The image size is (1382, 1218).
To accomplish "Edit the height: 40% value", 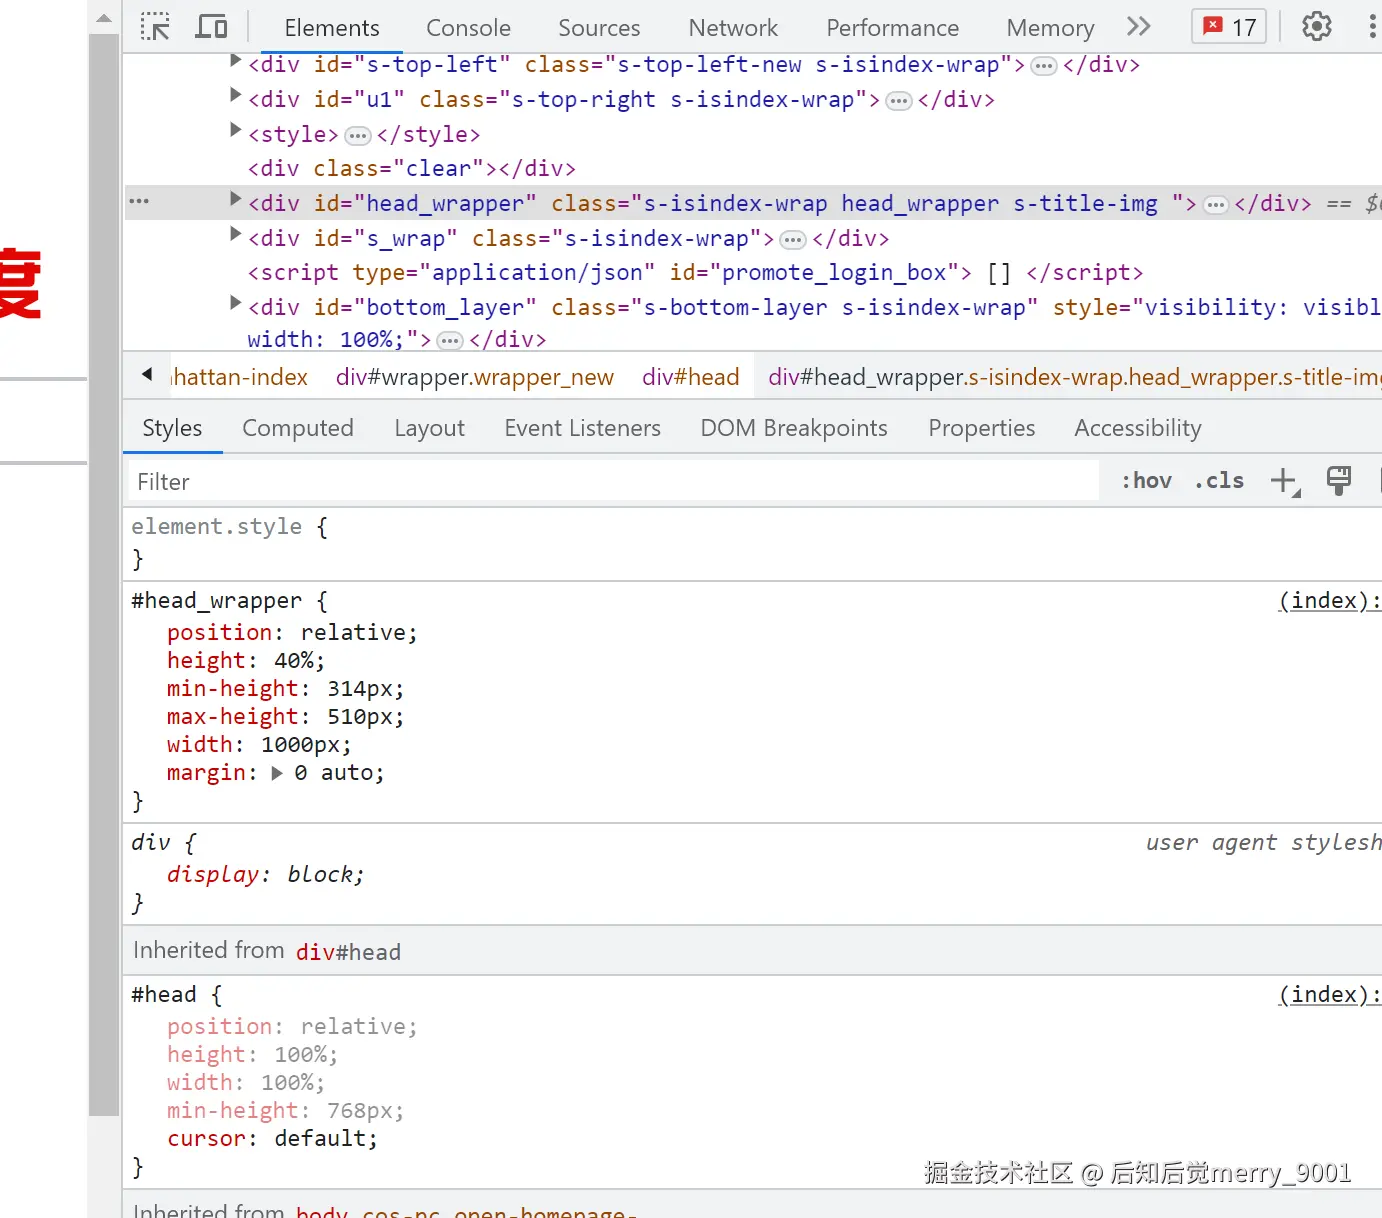I will tap(294, 660).
